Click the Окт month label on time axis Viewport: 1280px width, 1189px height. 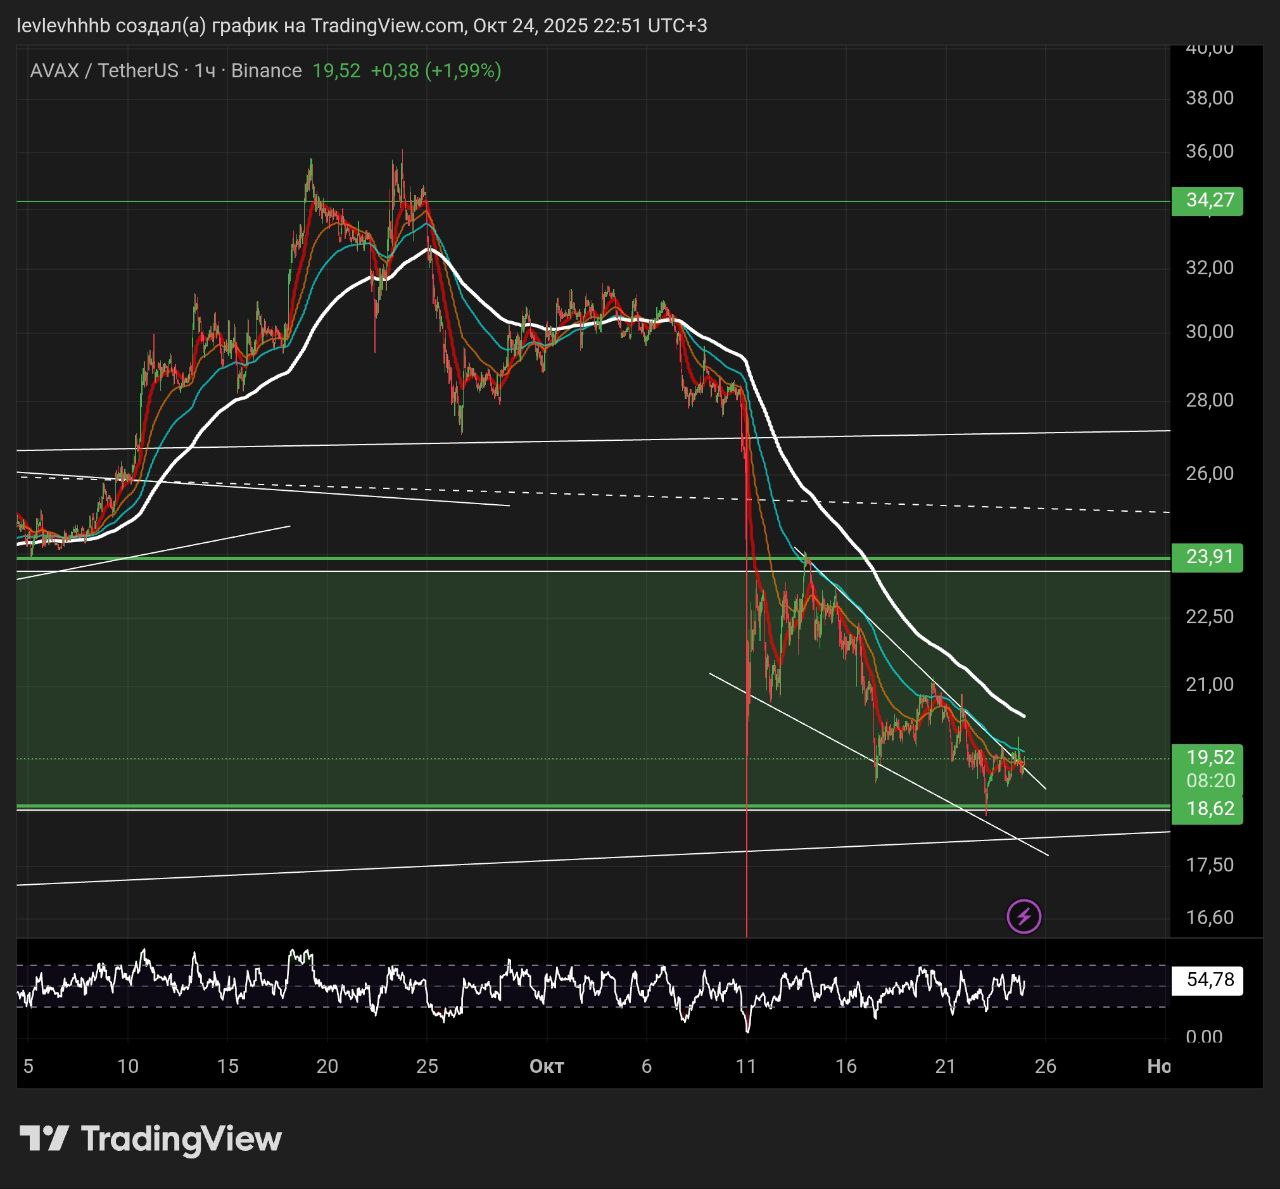coord(546,1066)
